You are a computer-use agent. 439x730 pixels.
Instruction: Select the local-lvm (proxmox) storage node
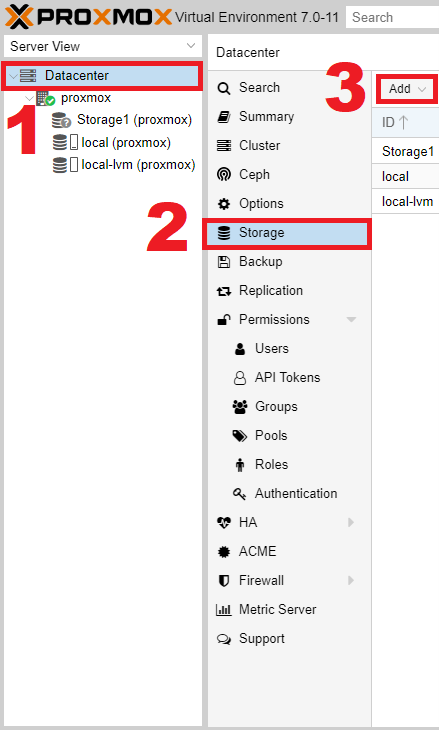124,165
